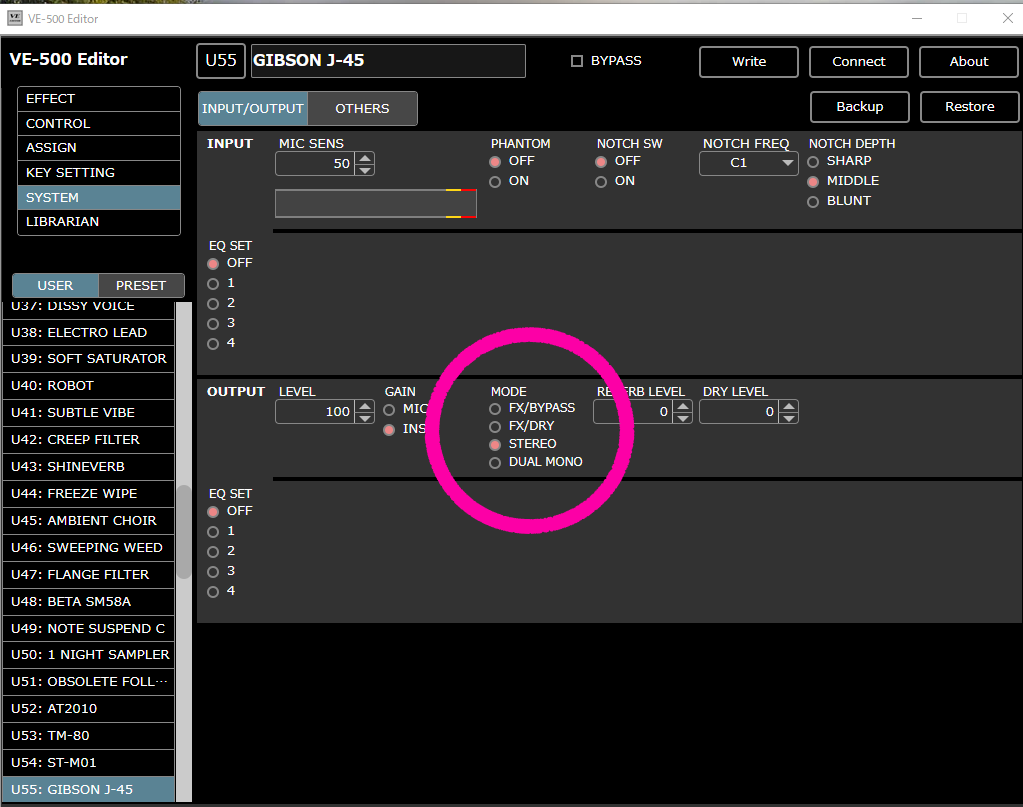Open the KEY SETTING section
This screenshot has height=807, width=1023.
point(99,173)
